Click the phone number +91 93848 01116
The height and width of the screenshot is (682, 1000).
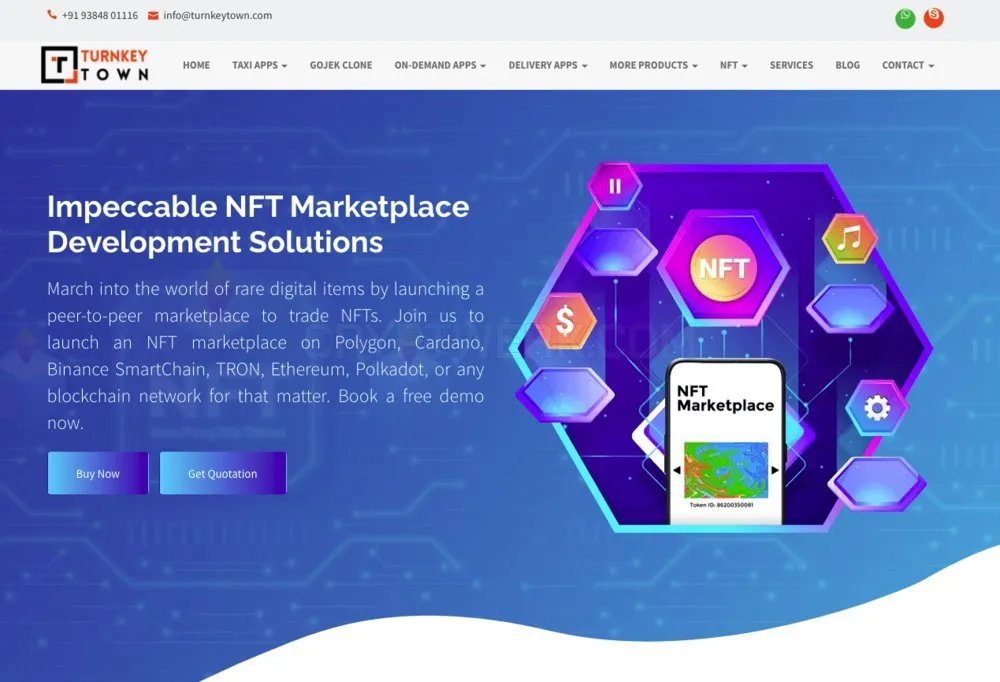pos(100,15)
